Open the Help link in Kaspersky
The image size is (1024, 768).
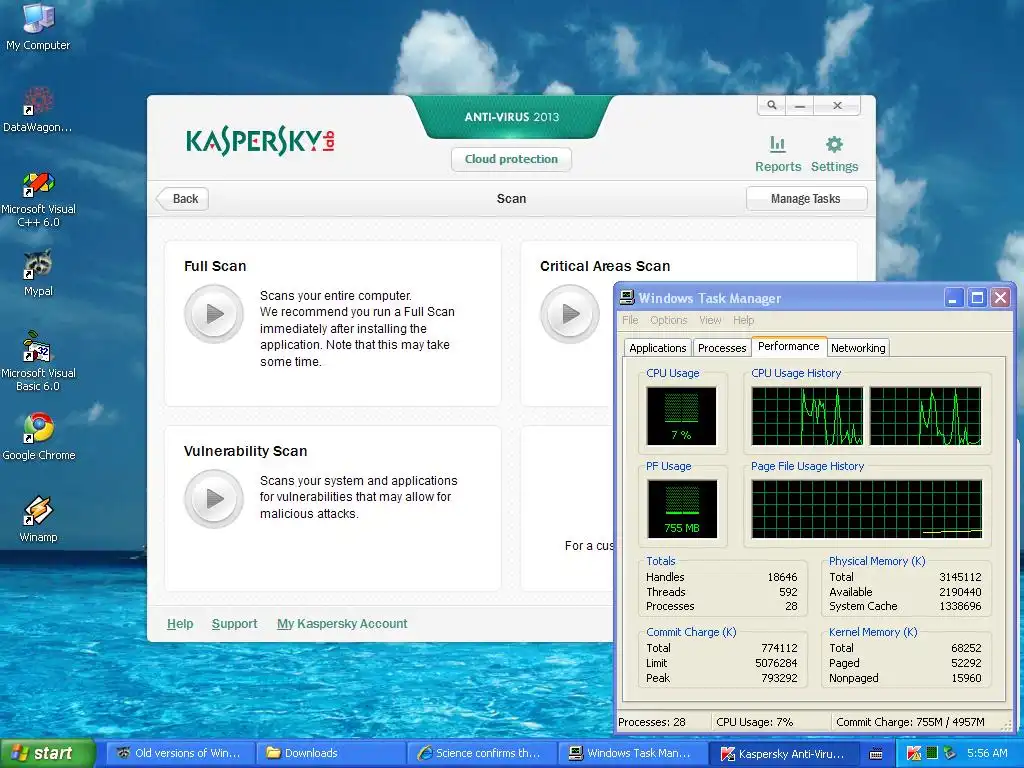pos(180,624)
